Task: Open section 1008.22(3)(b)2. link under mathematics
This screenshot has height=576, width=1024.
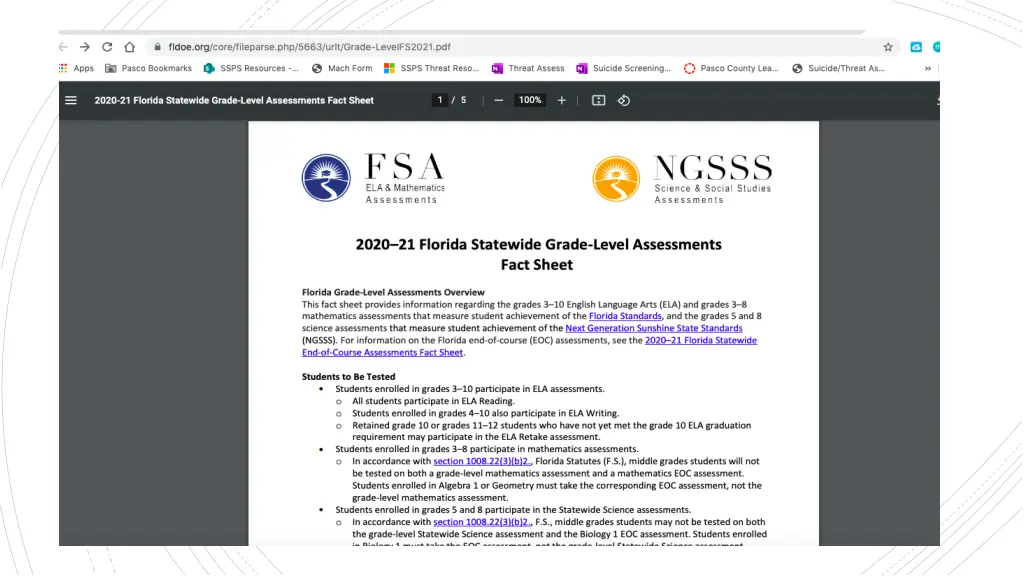Action: coord(482,461)
